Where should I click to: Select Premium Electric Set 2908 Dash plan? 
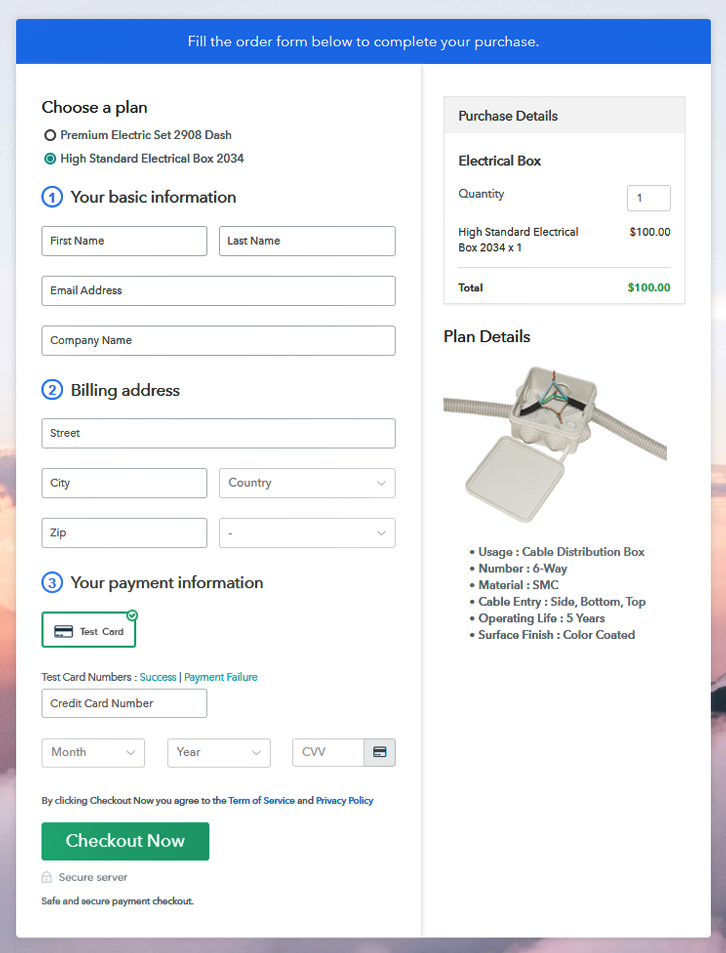[50, 135]
